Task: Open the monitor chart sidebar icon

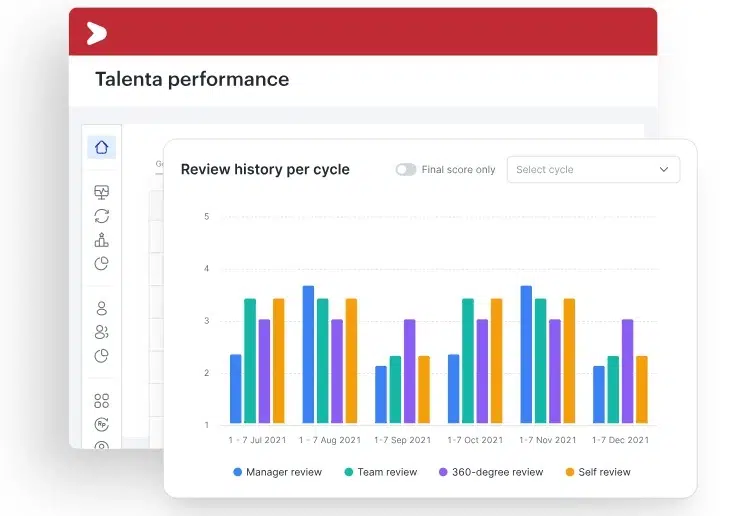Action: [101, 192]
